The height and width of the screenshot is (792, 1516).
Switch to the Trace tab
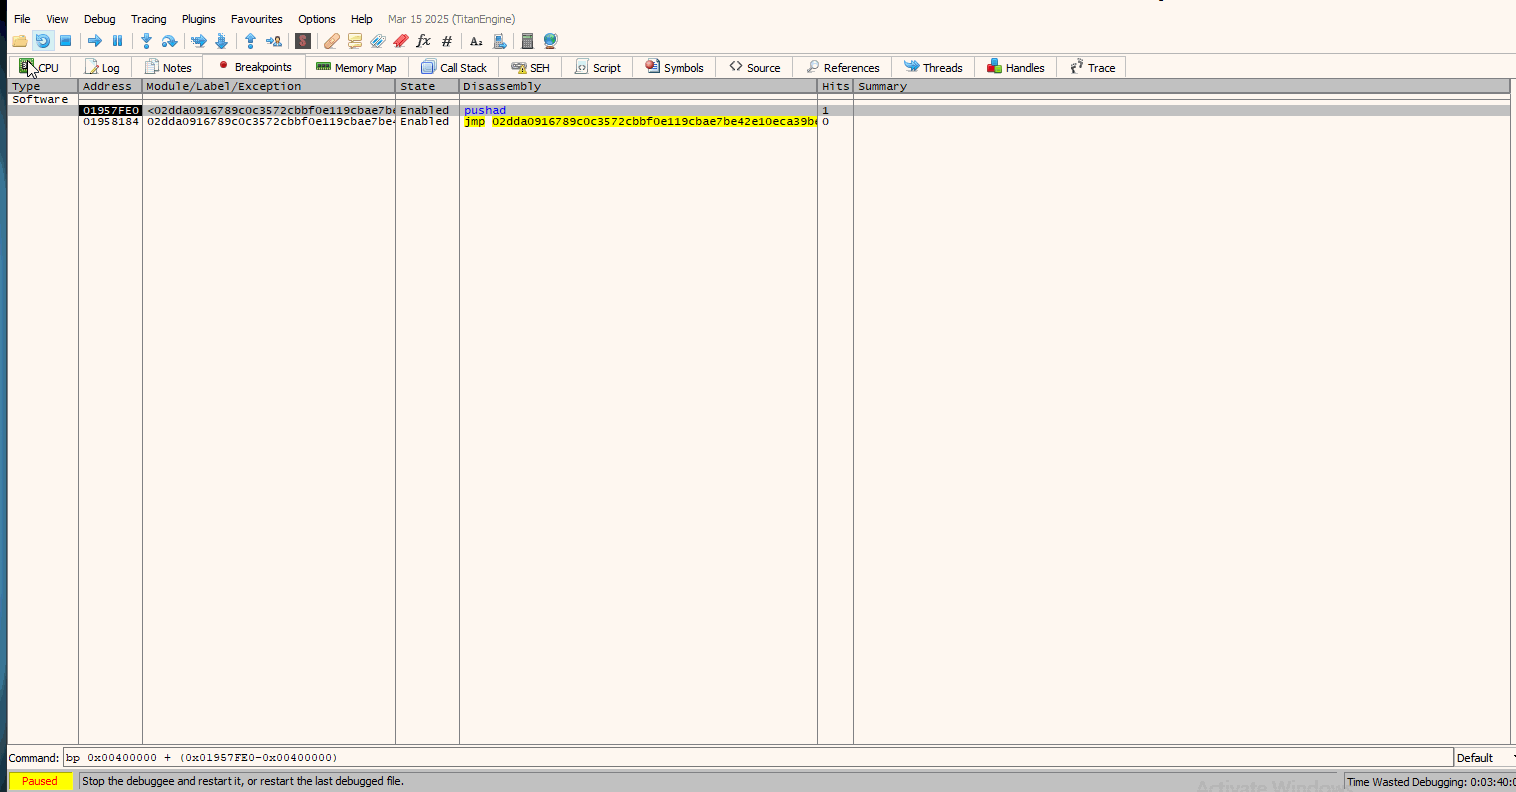(x=1093, y=67)
